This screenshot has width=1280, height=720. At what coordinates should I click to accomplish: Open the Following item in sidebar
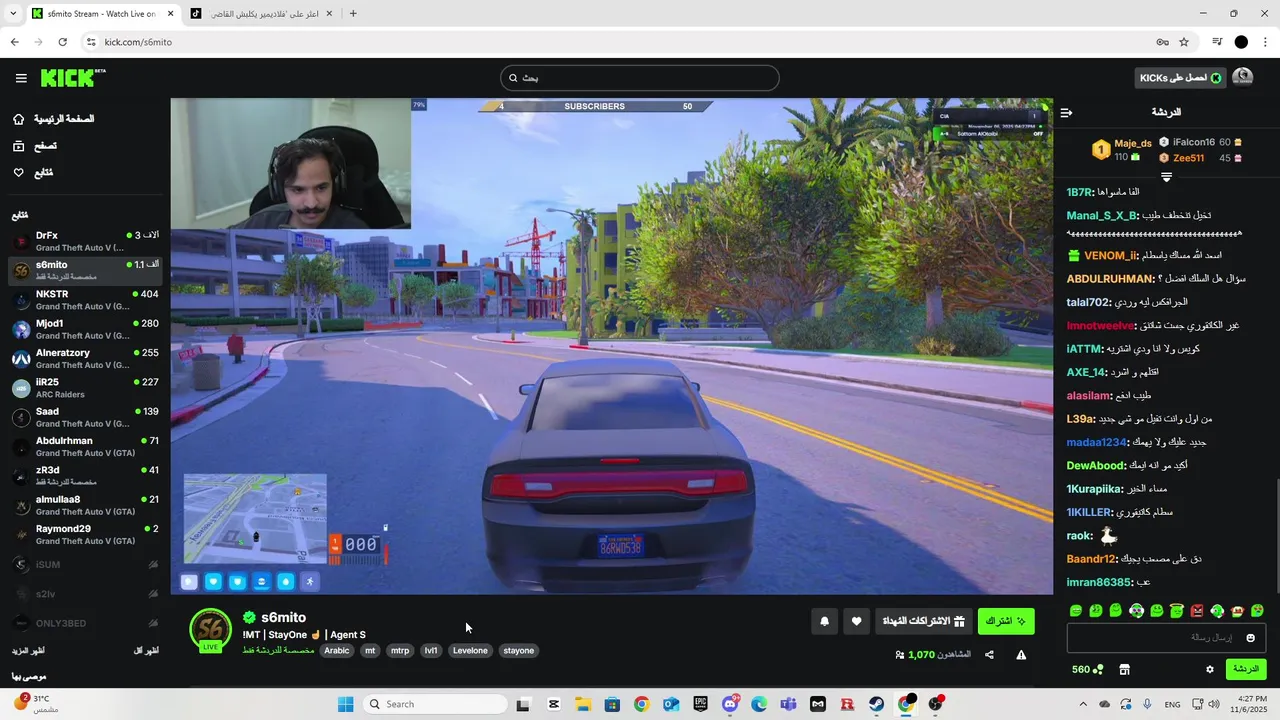tap(33, 173)
